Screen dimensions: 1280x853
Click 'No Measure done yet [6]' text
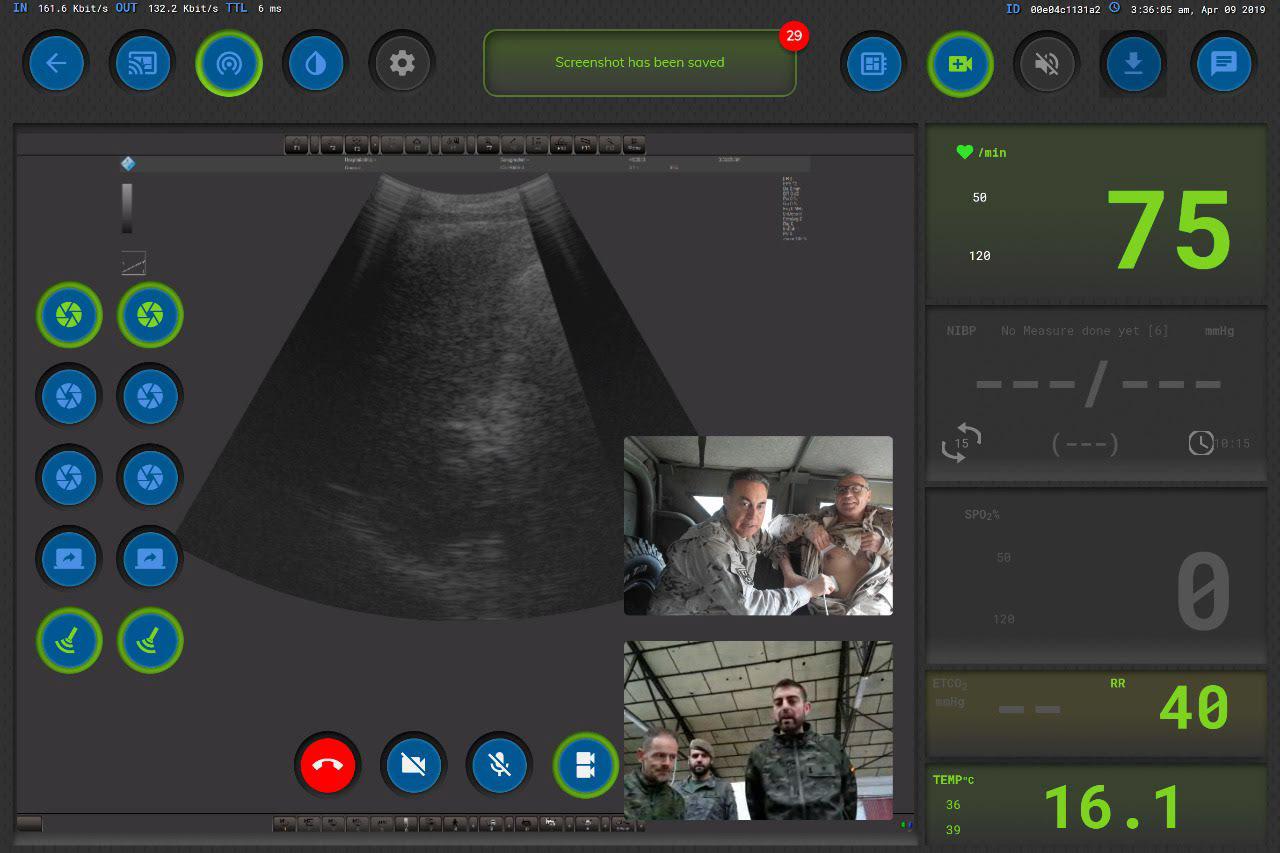tap(1084, 330)
